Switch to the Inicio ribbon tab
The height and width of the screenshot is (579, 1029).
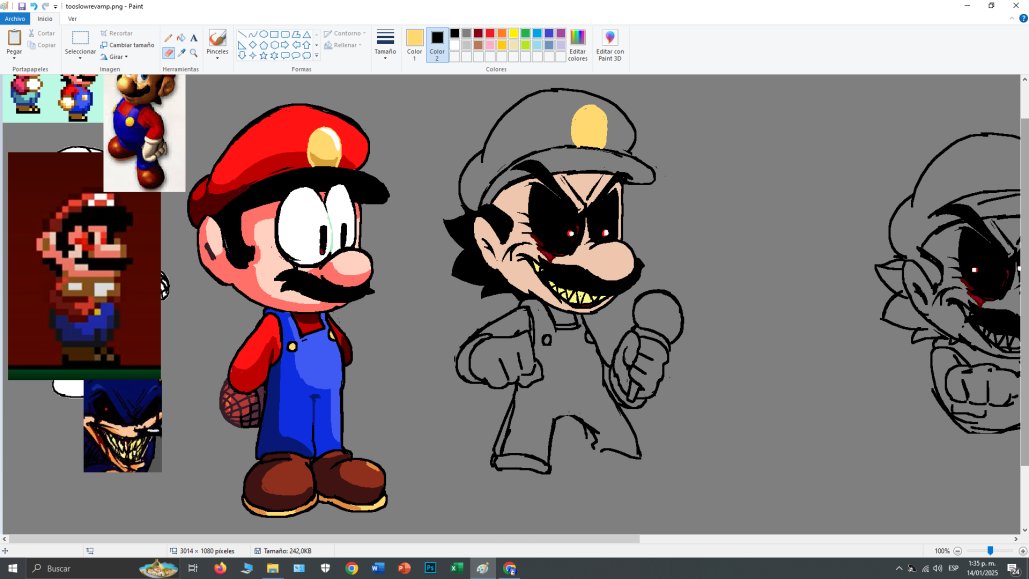[45, 18]
